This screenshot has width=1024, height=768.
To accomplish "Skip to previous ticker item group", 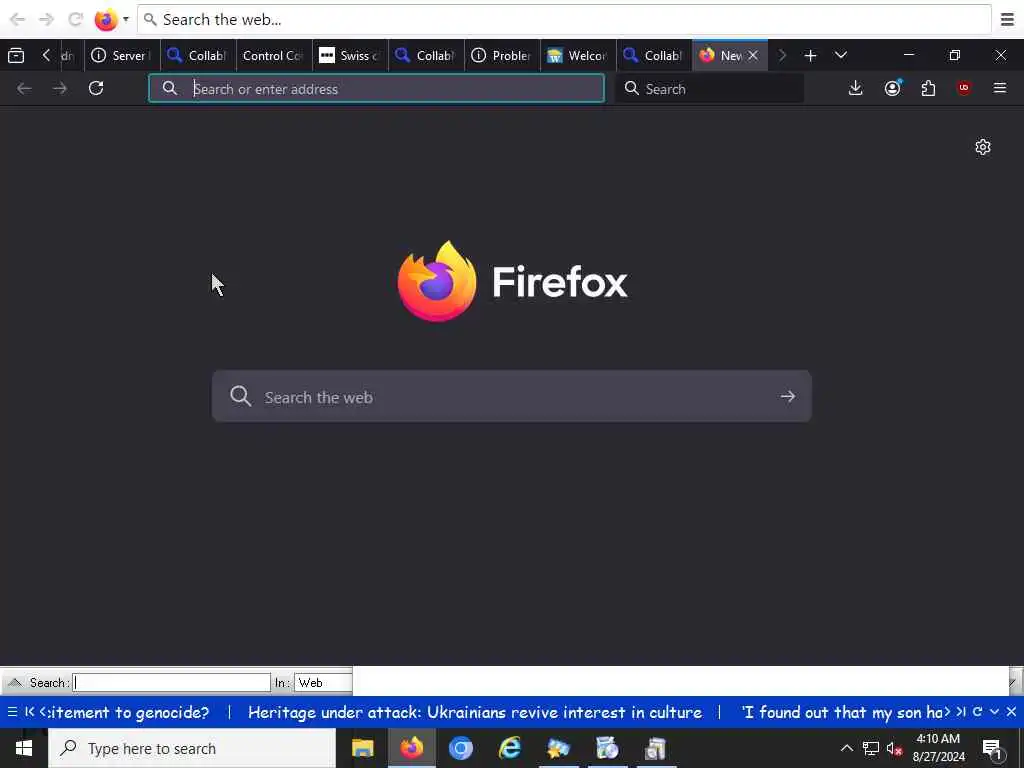I will [29, 712].
